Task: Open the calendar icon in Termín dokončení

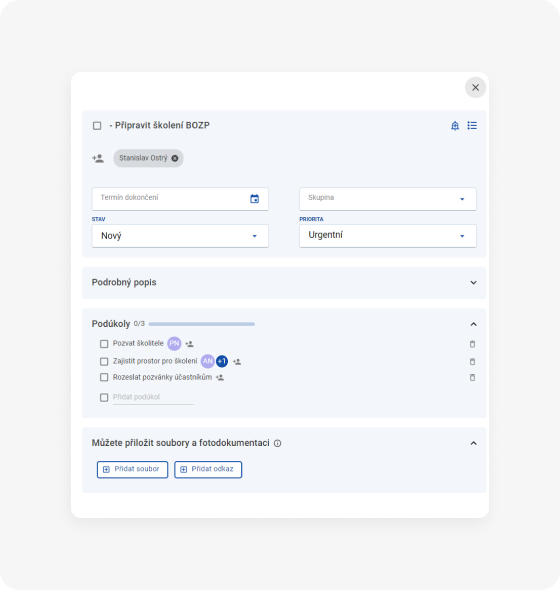Action: 254,199
